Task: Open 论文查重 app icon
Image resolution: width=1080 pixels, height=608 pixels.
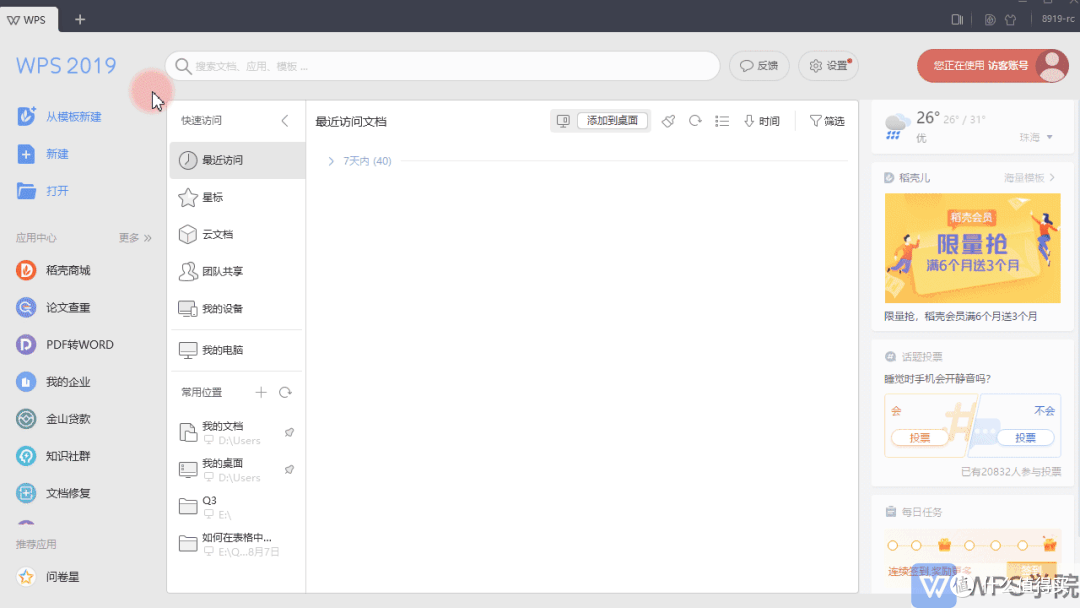Action: pos(26,307)
